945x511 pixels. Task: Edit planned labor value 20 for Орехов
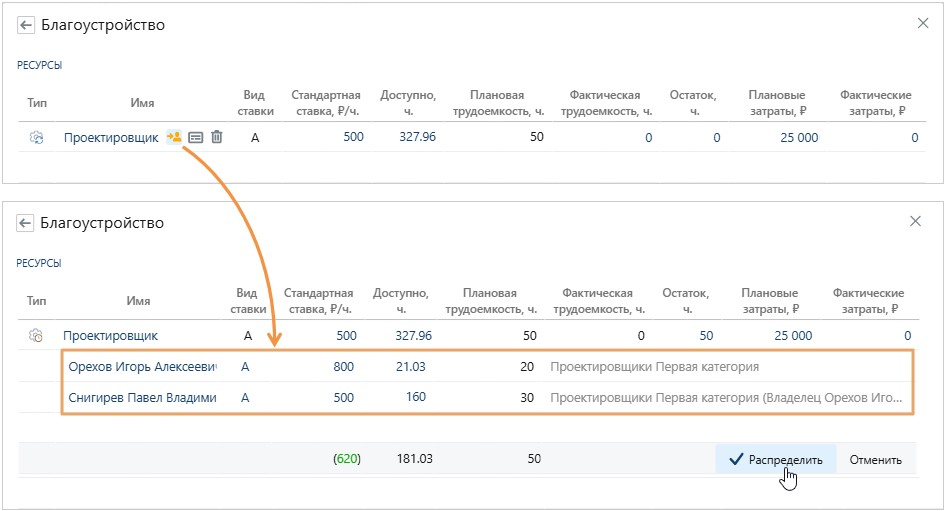point(527,367)
